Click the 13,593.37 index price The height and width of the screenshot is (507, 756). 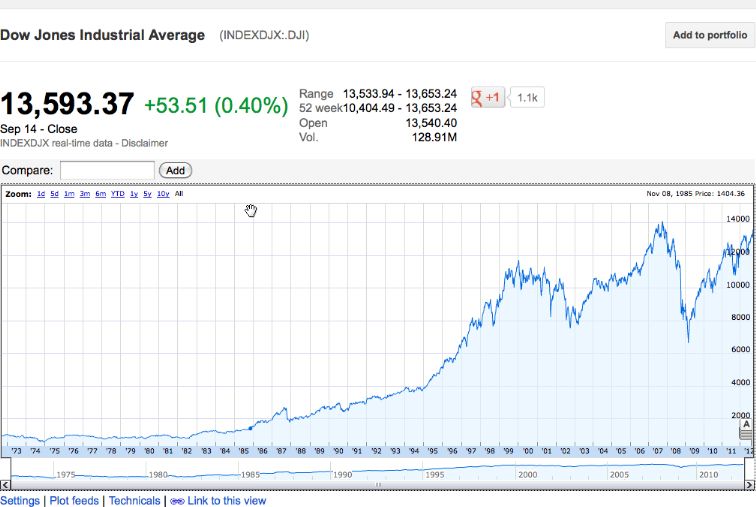(67, 104)
